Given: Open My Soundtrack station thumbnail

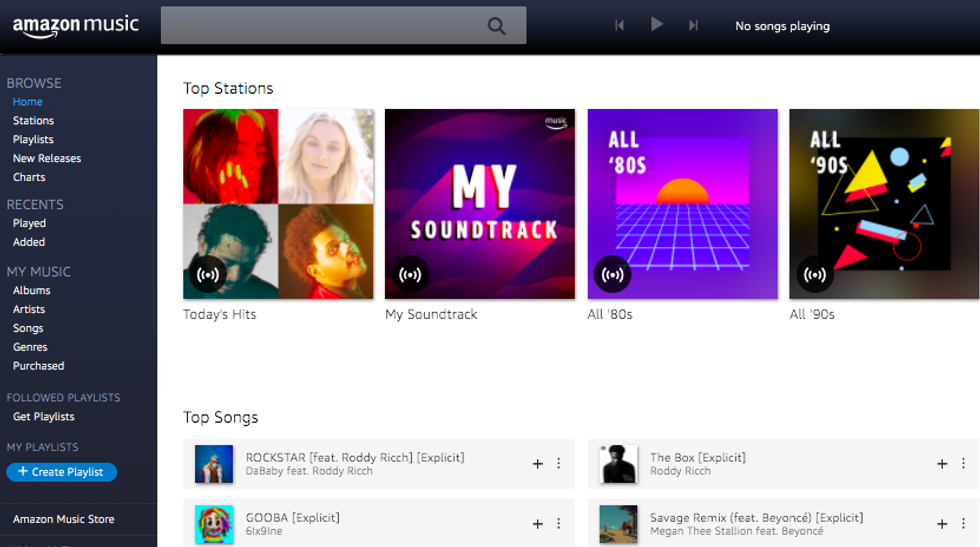Looking at the screenshot, I should tap(480, 204).
